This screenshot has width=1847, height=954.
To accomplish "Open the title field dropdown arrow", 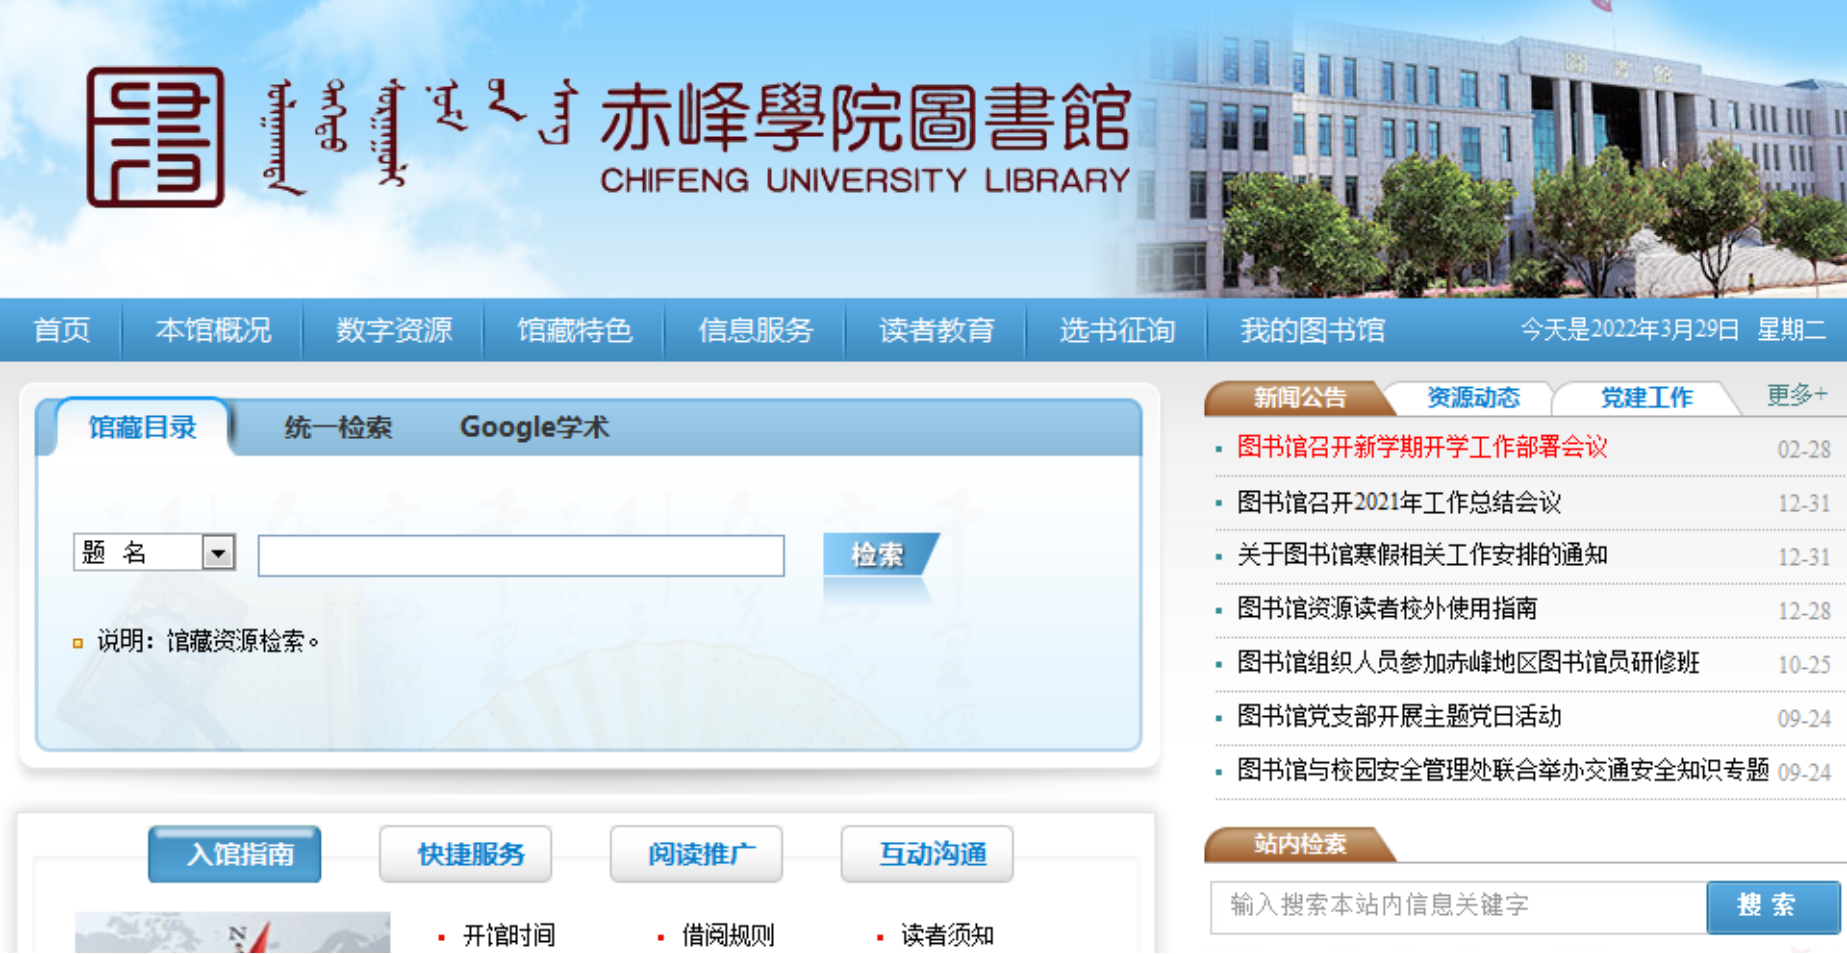I will pyautogui.click(x=218, y=552).
